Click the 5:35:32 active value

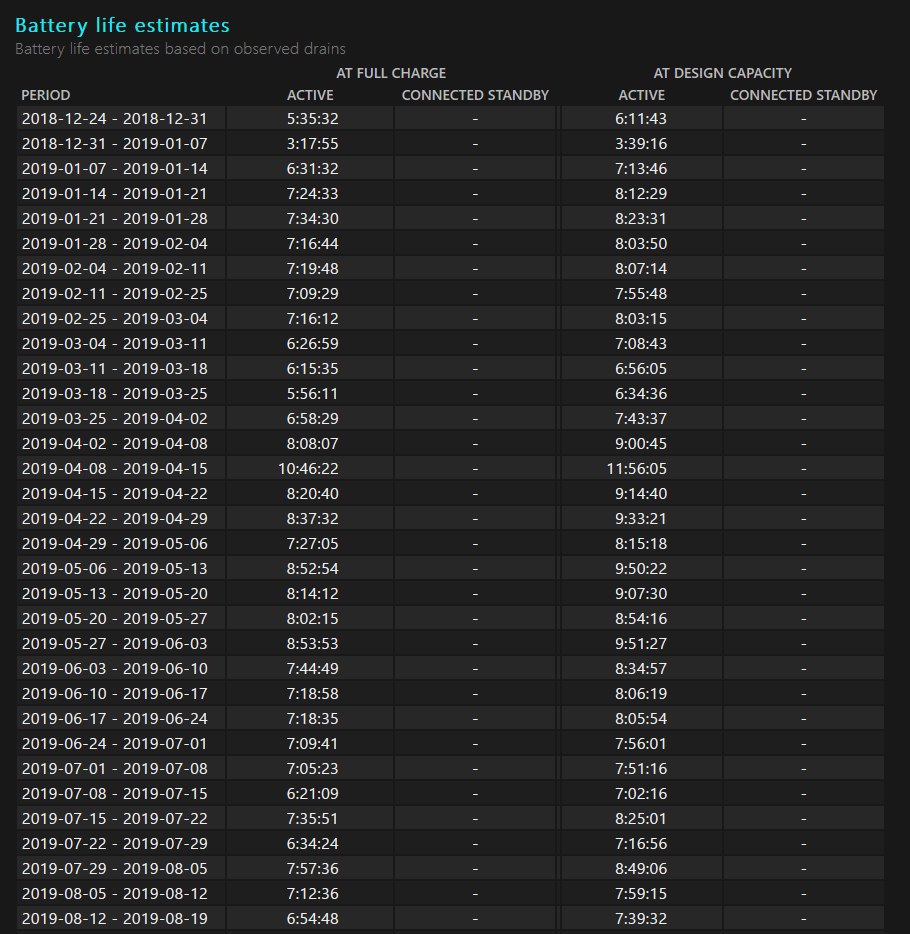tap(312, 119)
